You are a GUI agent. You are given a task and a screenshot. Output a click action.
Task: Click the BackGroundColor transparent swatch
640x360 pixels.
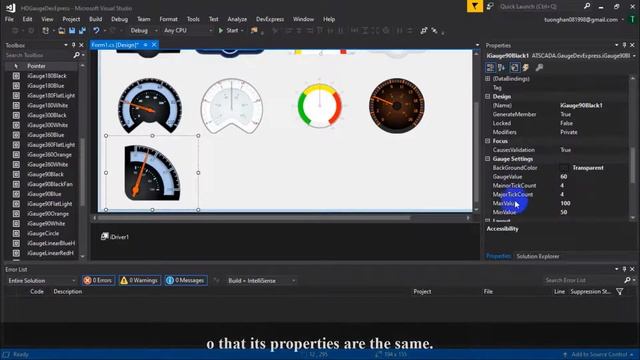point(564,168)
